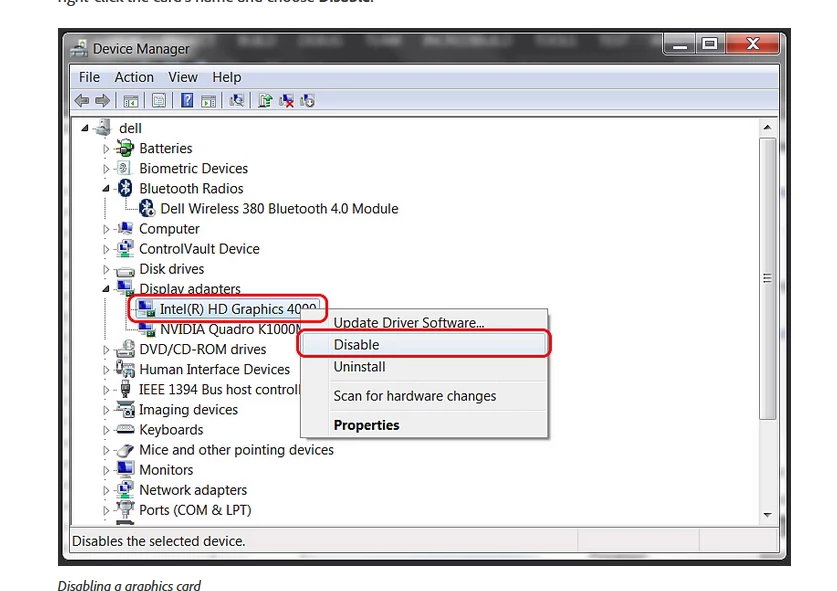Click the Intel HD Graphics device icon

pos(146,309)
